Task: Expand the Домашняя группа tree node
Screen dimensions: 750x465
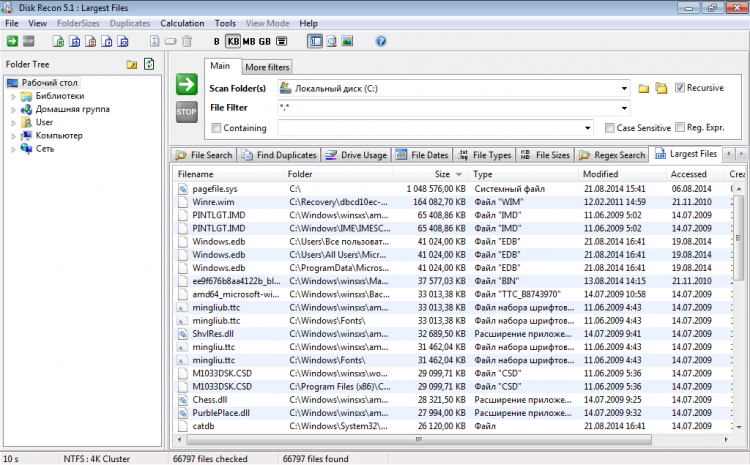Action: click(x=13, y=110)
